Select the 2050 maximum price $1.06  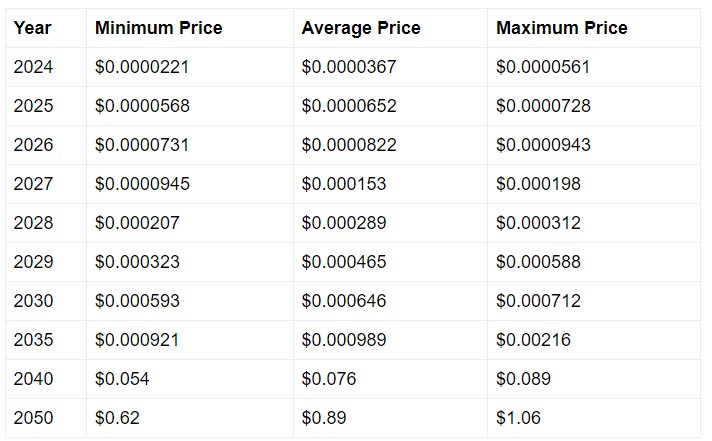click(x=518, y=418)
